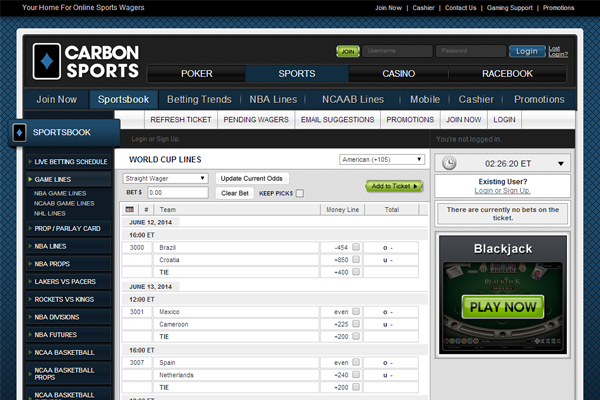This screenshot has width=600, height=400.
Task: Click Refresh Ticket toolbar button
Action: point(181,120)
